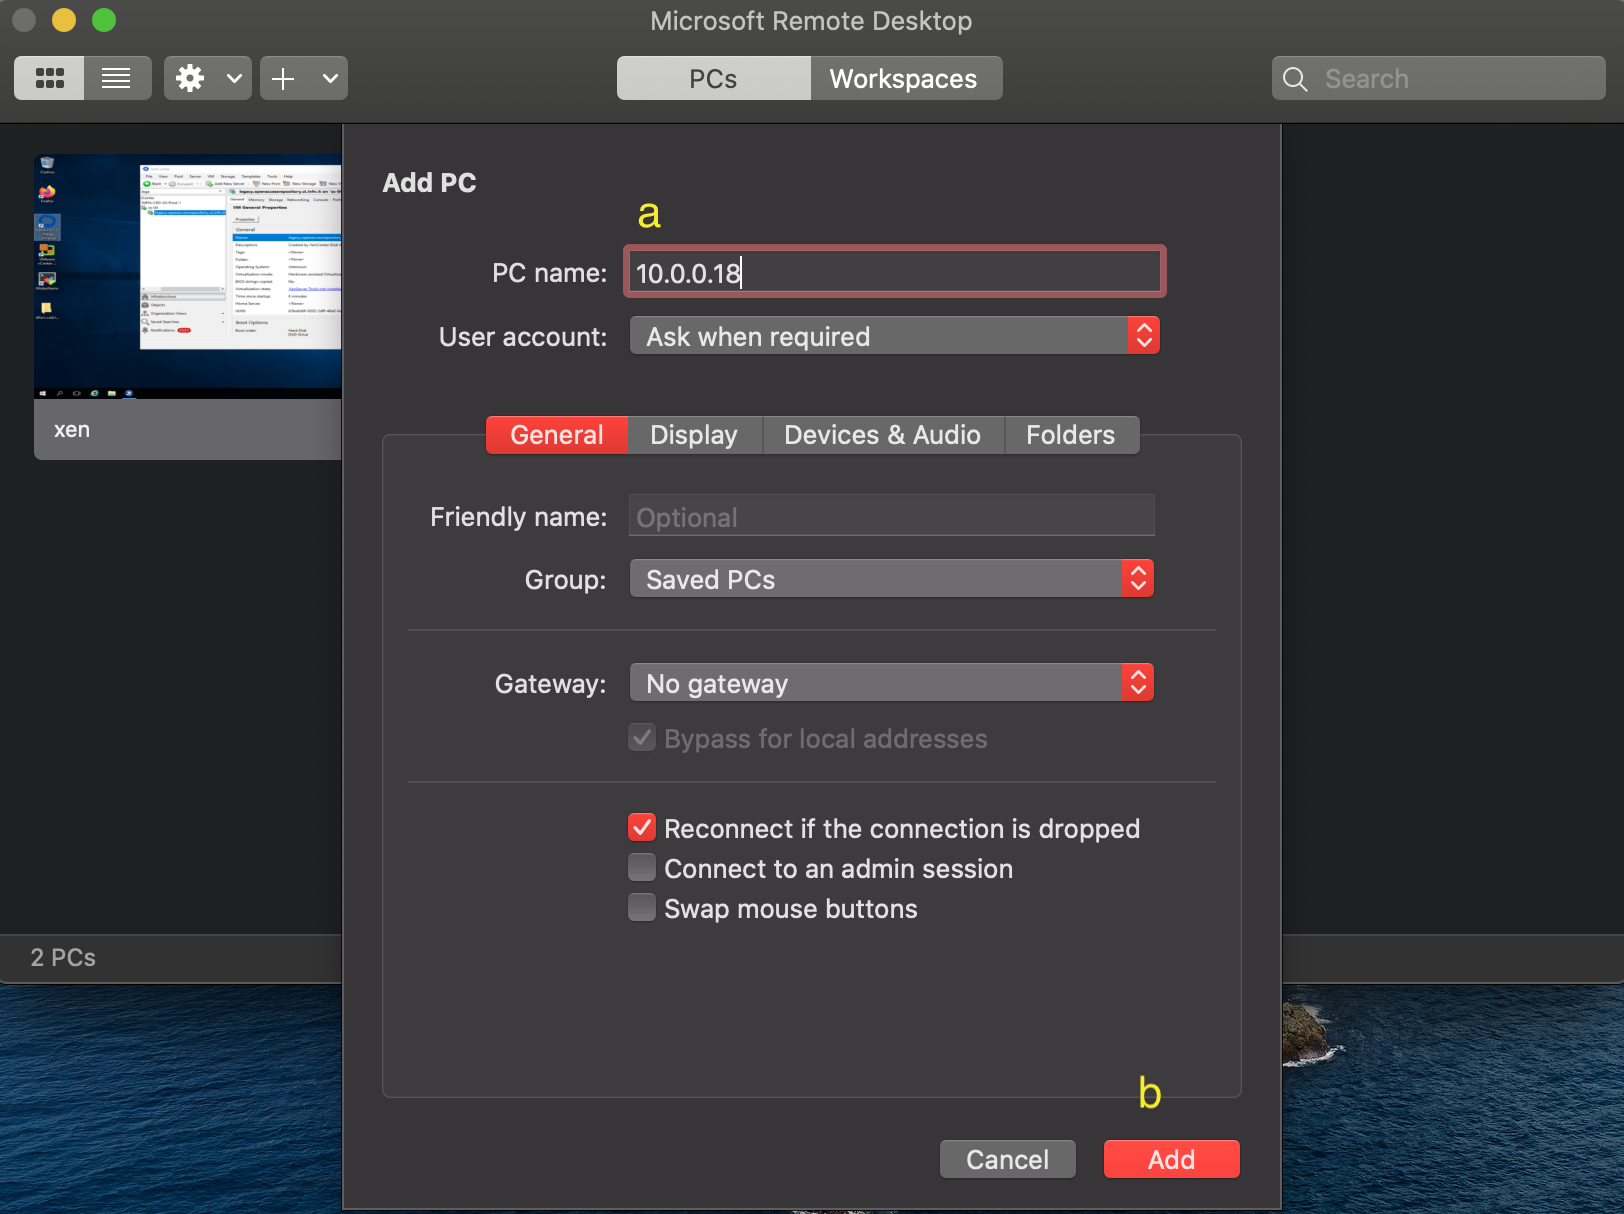Open the settings gear menu
The image size is (1624, 1214).
190,78
